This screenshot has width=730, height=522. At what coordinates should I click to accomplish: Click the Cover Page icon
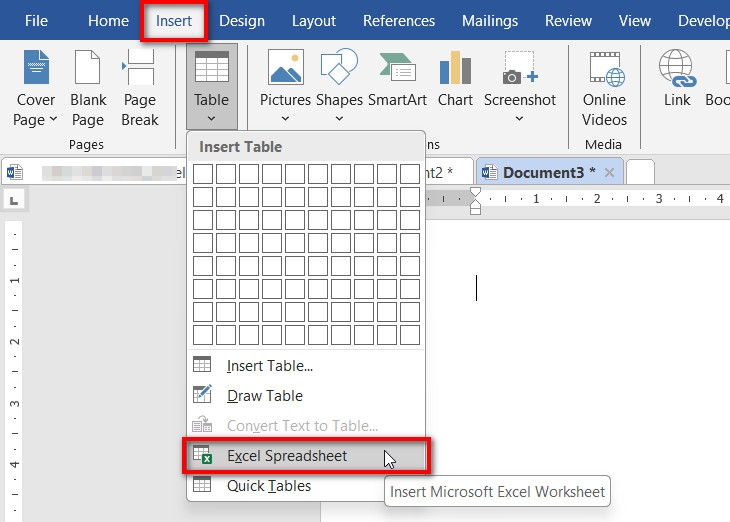pos(36,67)
